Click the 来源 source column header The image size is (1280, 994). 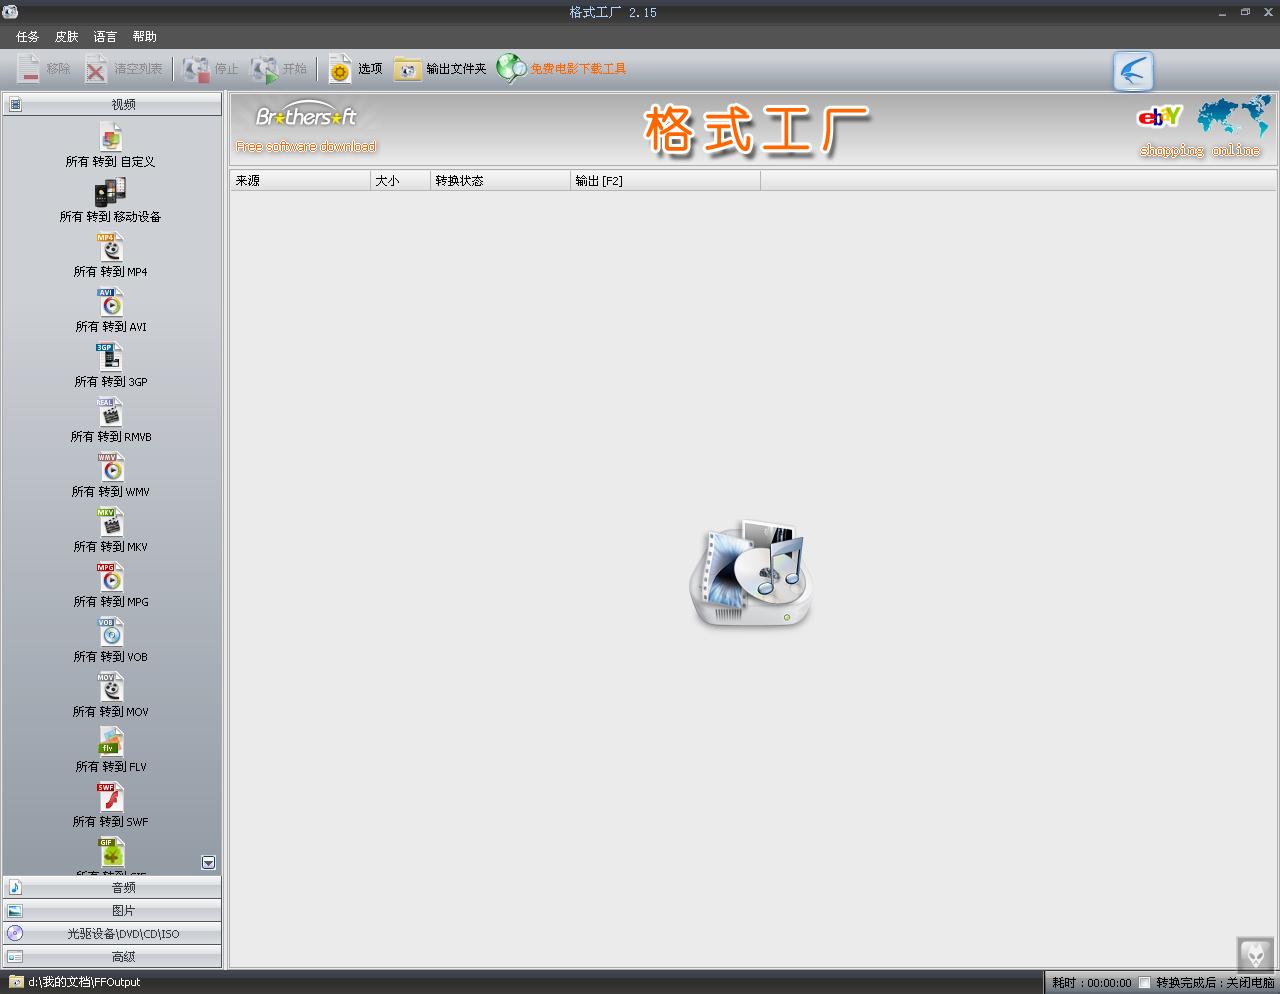[x=299, y=181]
